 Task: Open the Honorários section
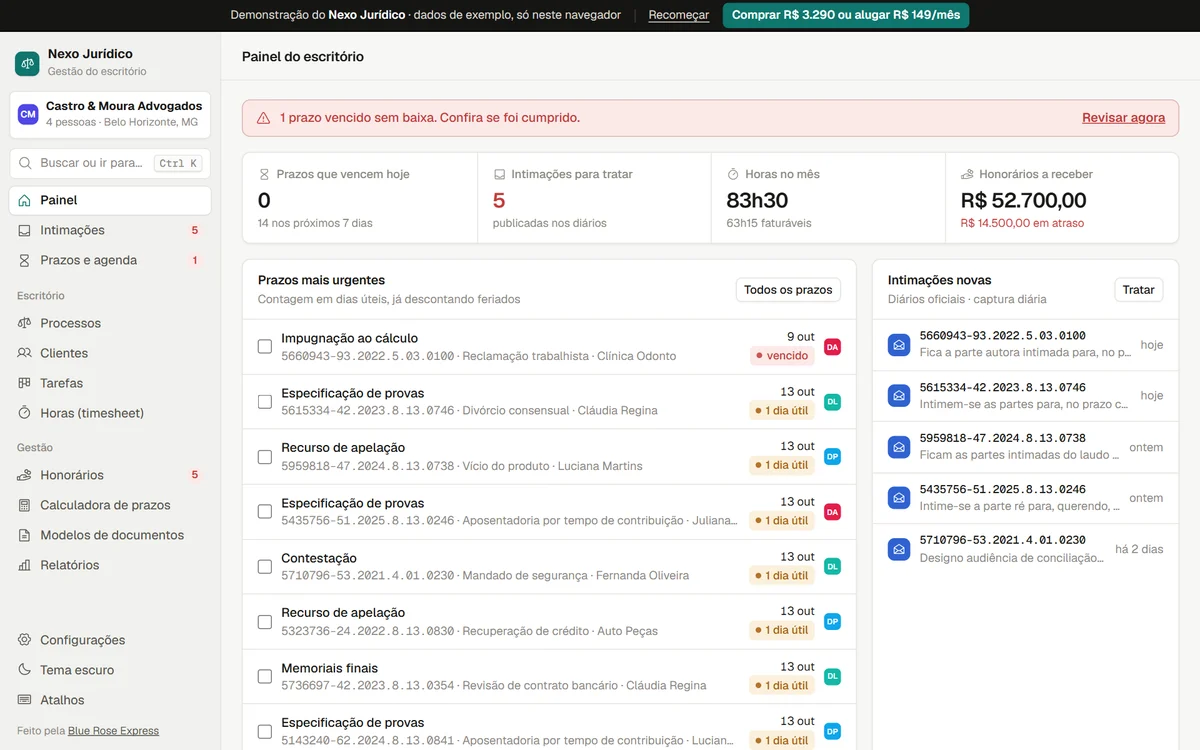click(x=110, y=475)
